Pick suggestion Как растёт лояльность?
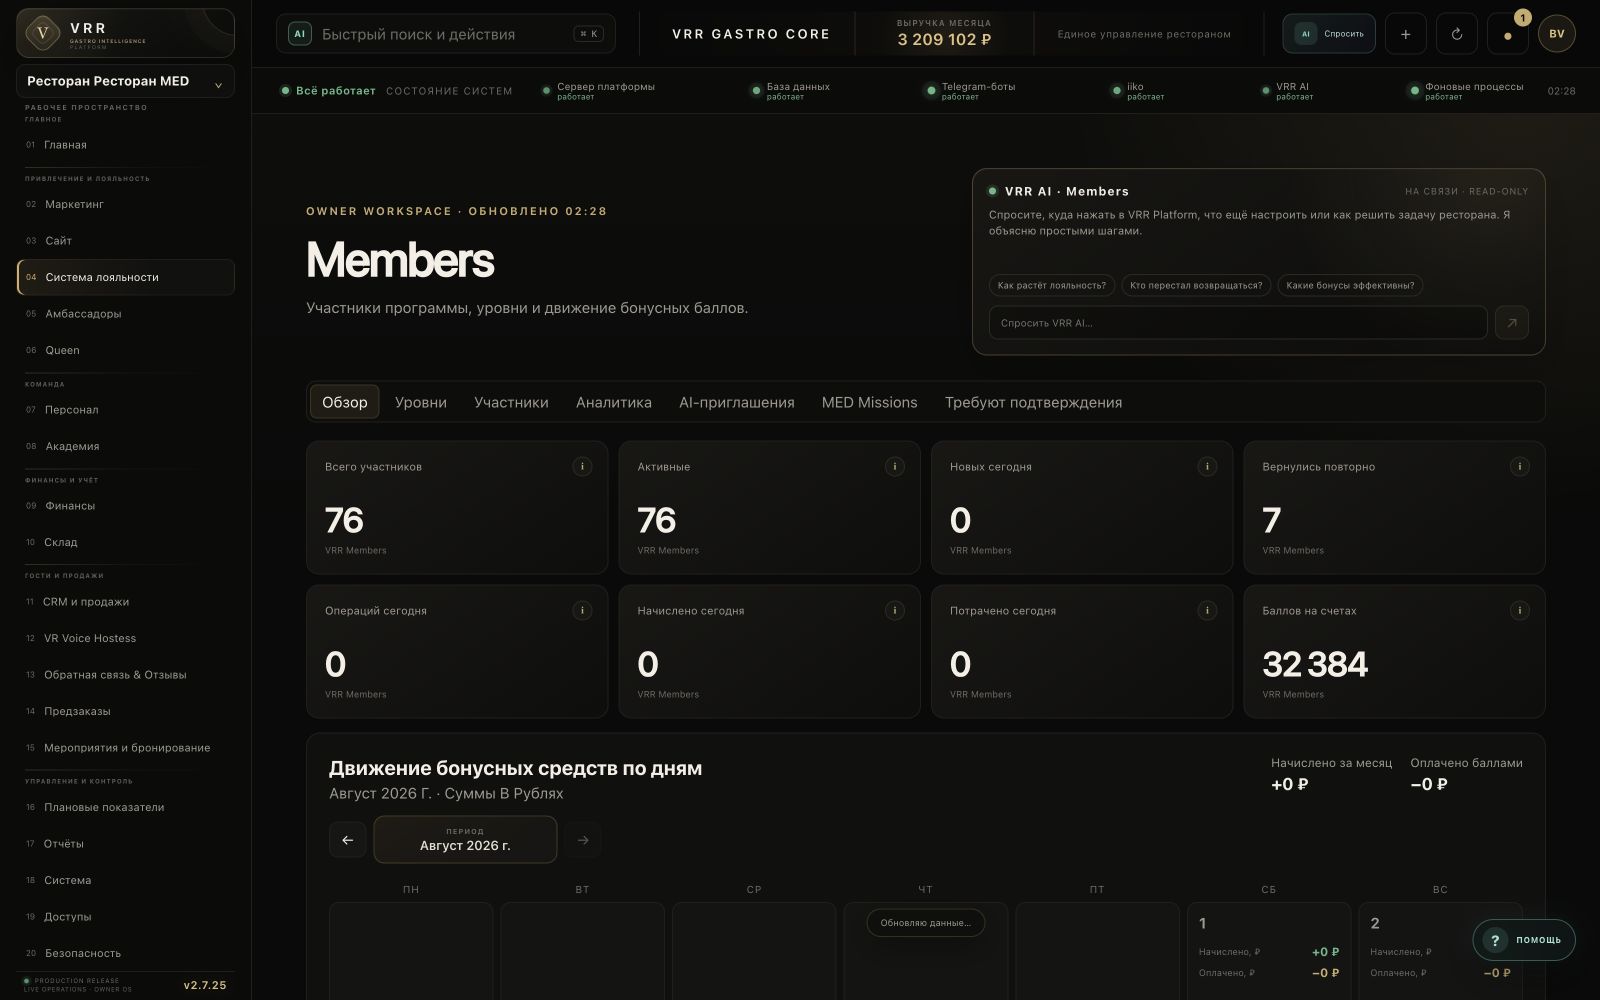Screen dimensions: 1600x1000 point(1052,285)
